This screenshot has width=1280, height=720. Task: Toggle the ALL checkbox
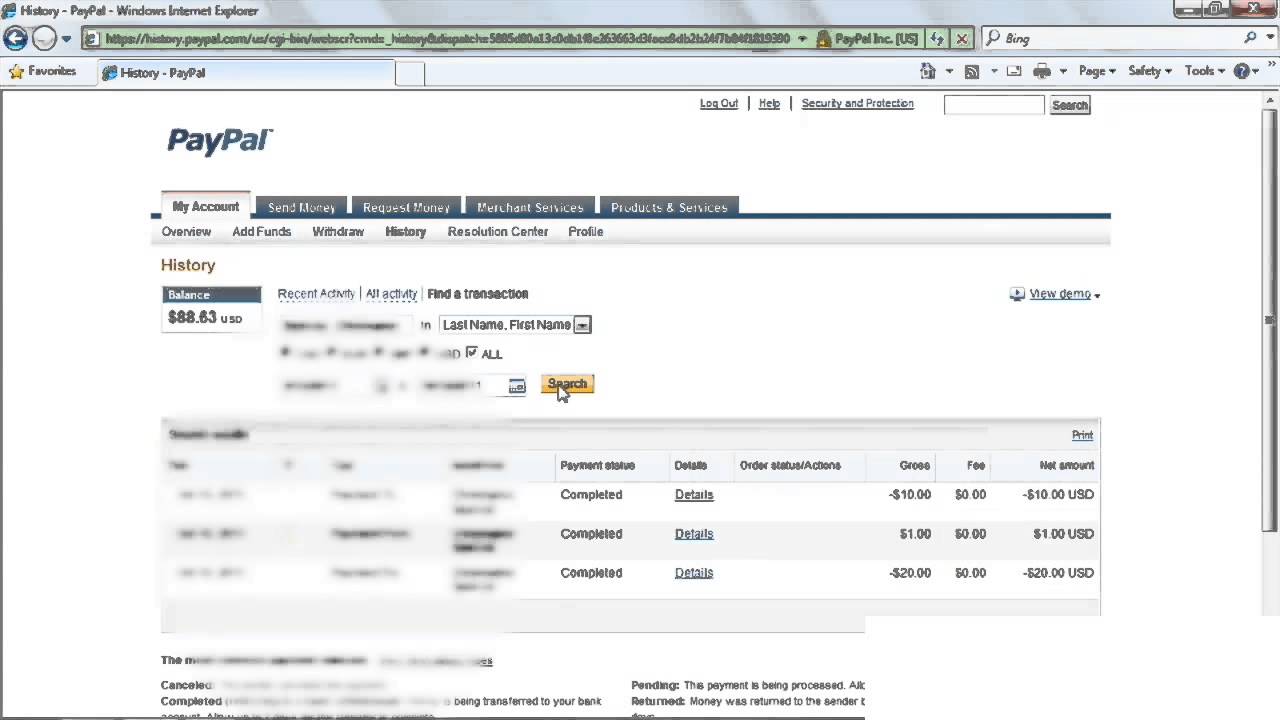(472, 353)
